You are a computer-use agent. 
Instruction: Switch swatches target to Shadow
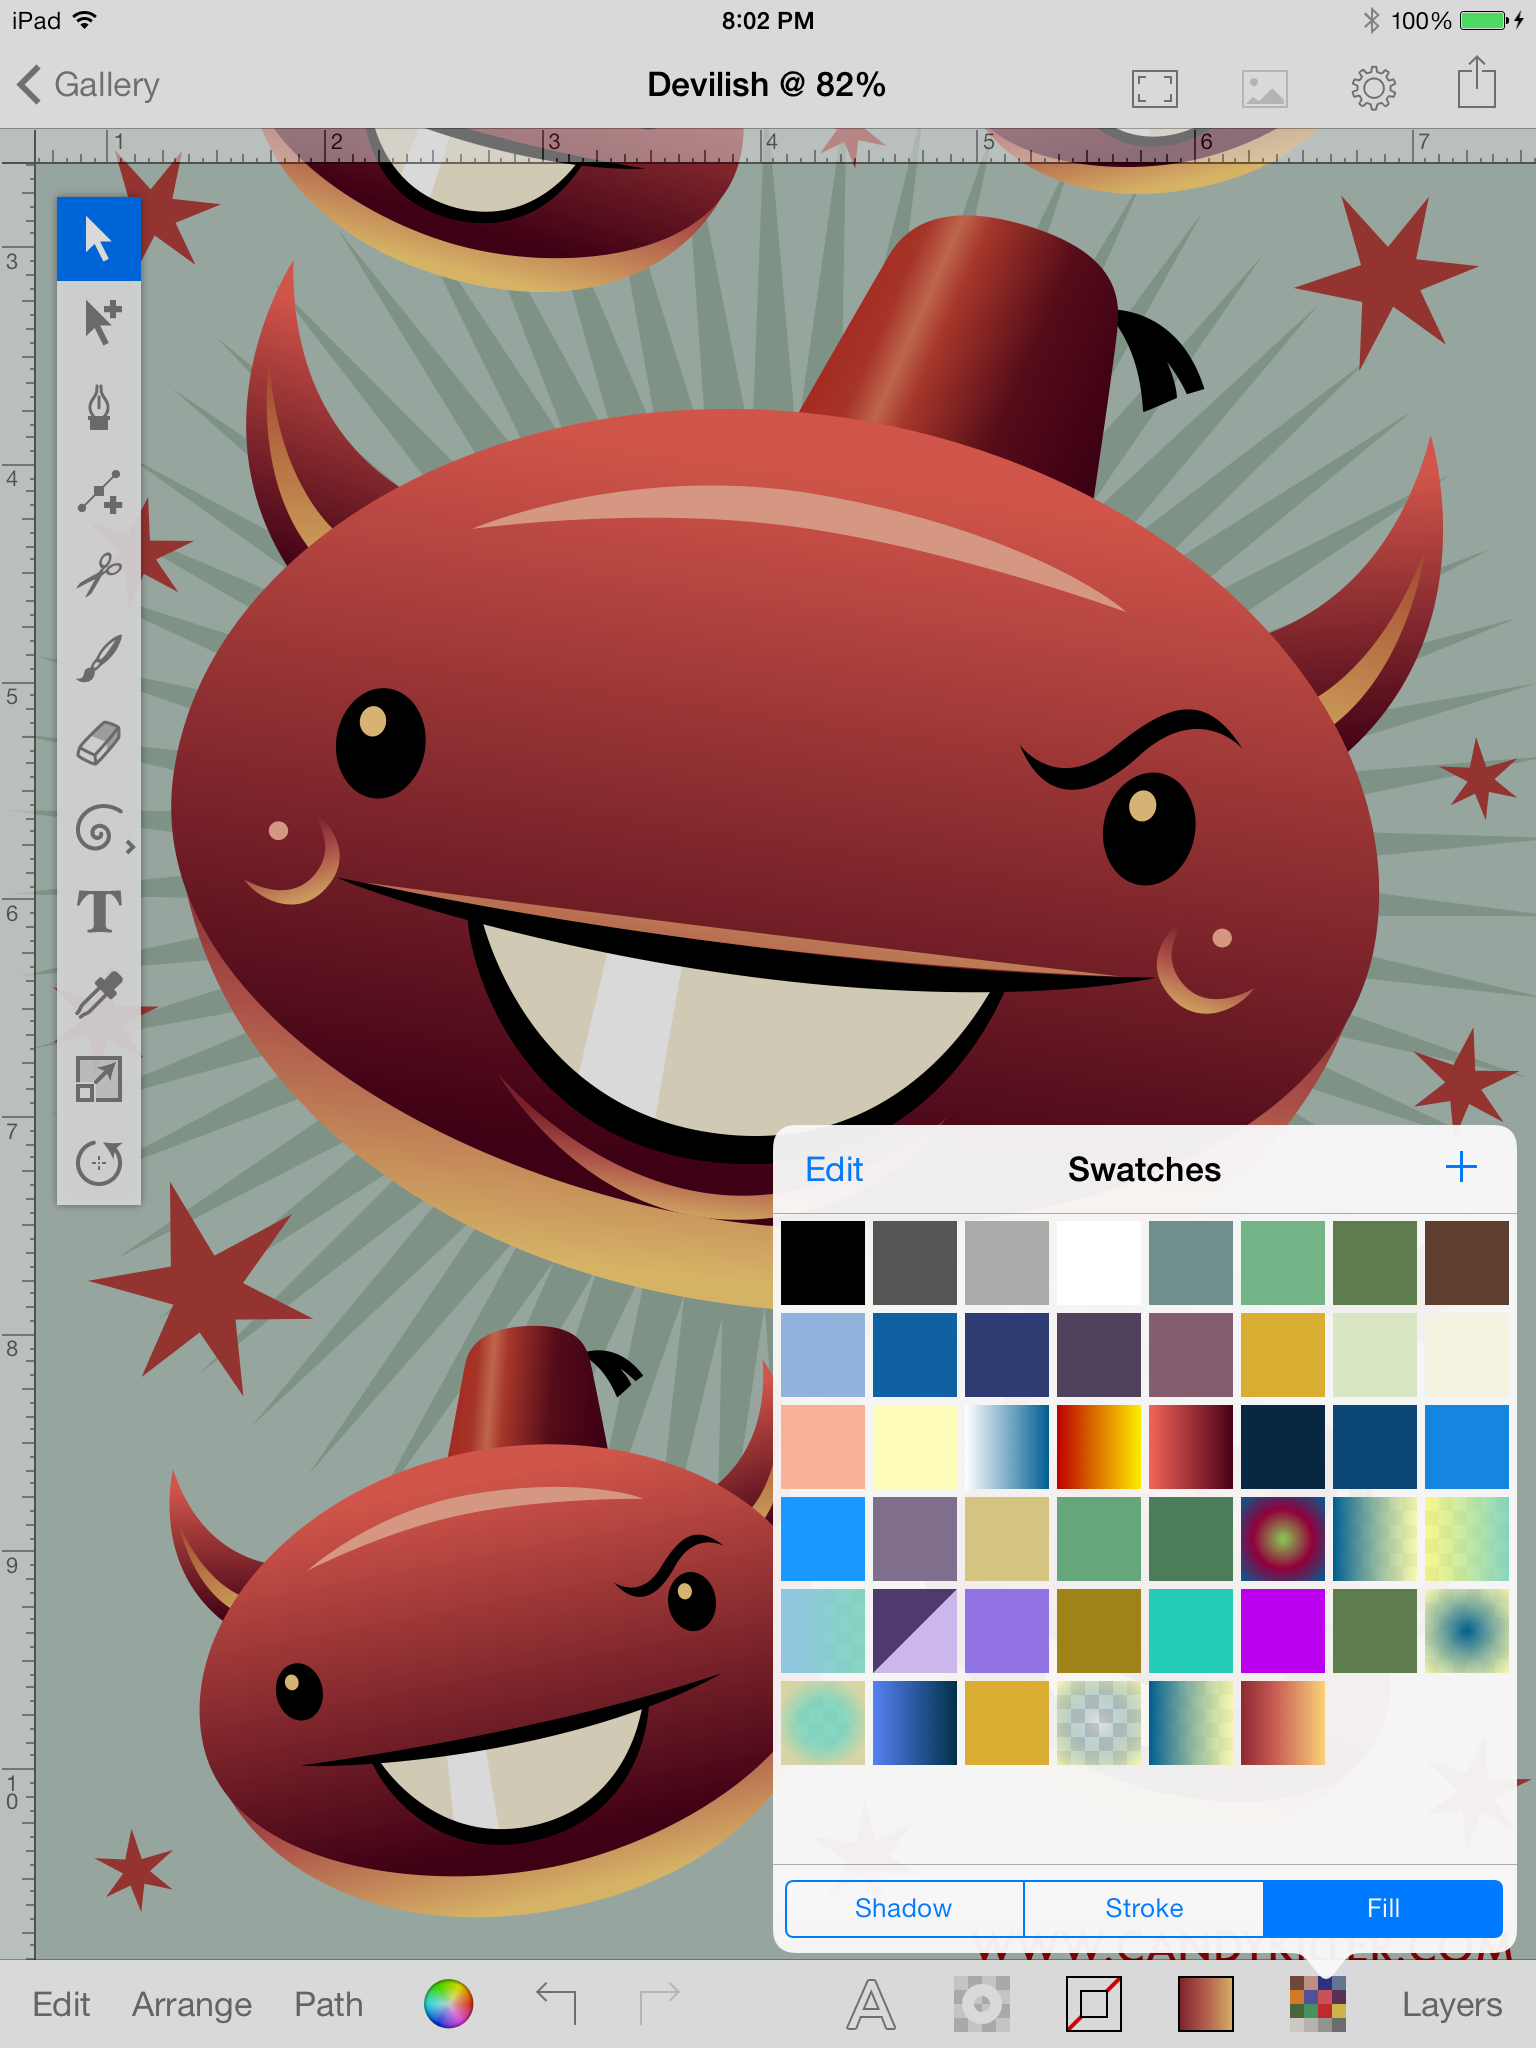904,1908
